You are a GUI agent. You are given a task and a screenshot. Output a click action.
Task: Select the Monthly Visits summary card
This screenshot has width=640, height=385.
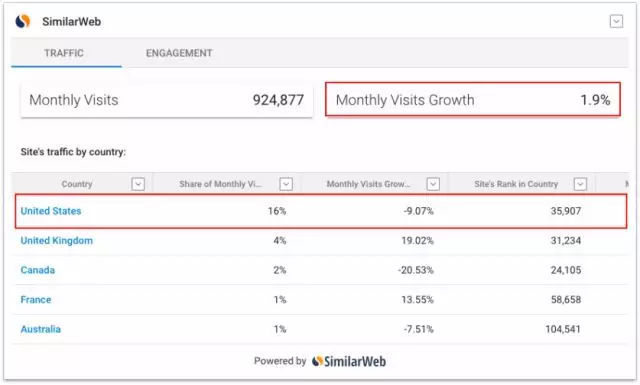click(x=167, y=100)
